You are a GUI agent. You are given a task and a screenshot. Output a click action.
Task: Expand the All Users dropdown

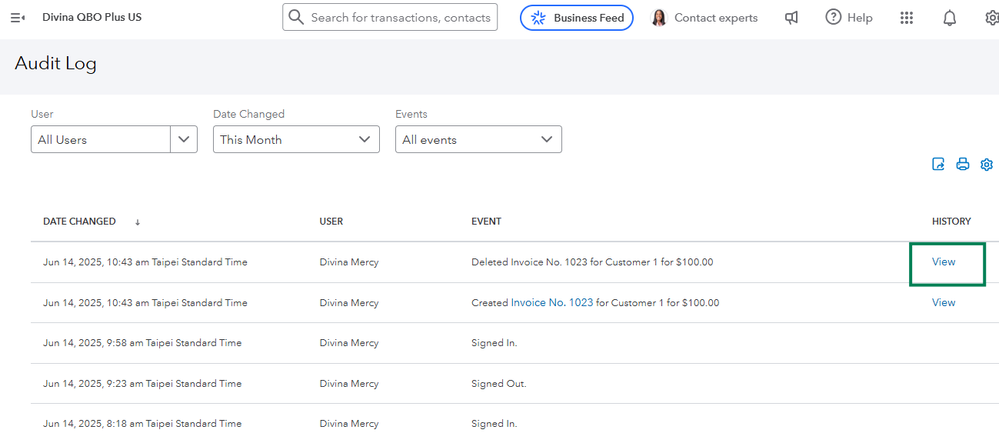pos(184,140)
